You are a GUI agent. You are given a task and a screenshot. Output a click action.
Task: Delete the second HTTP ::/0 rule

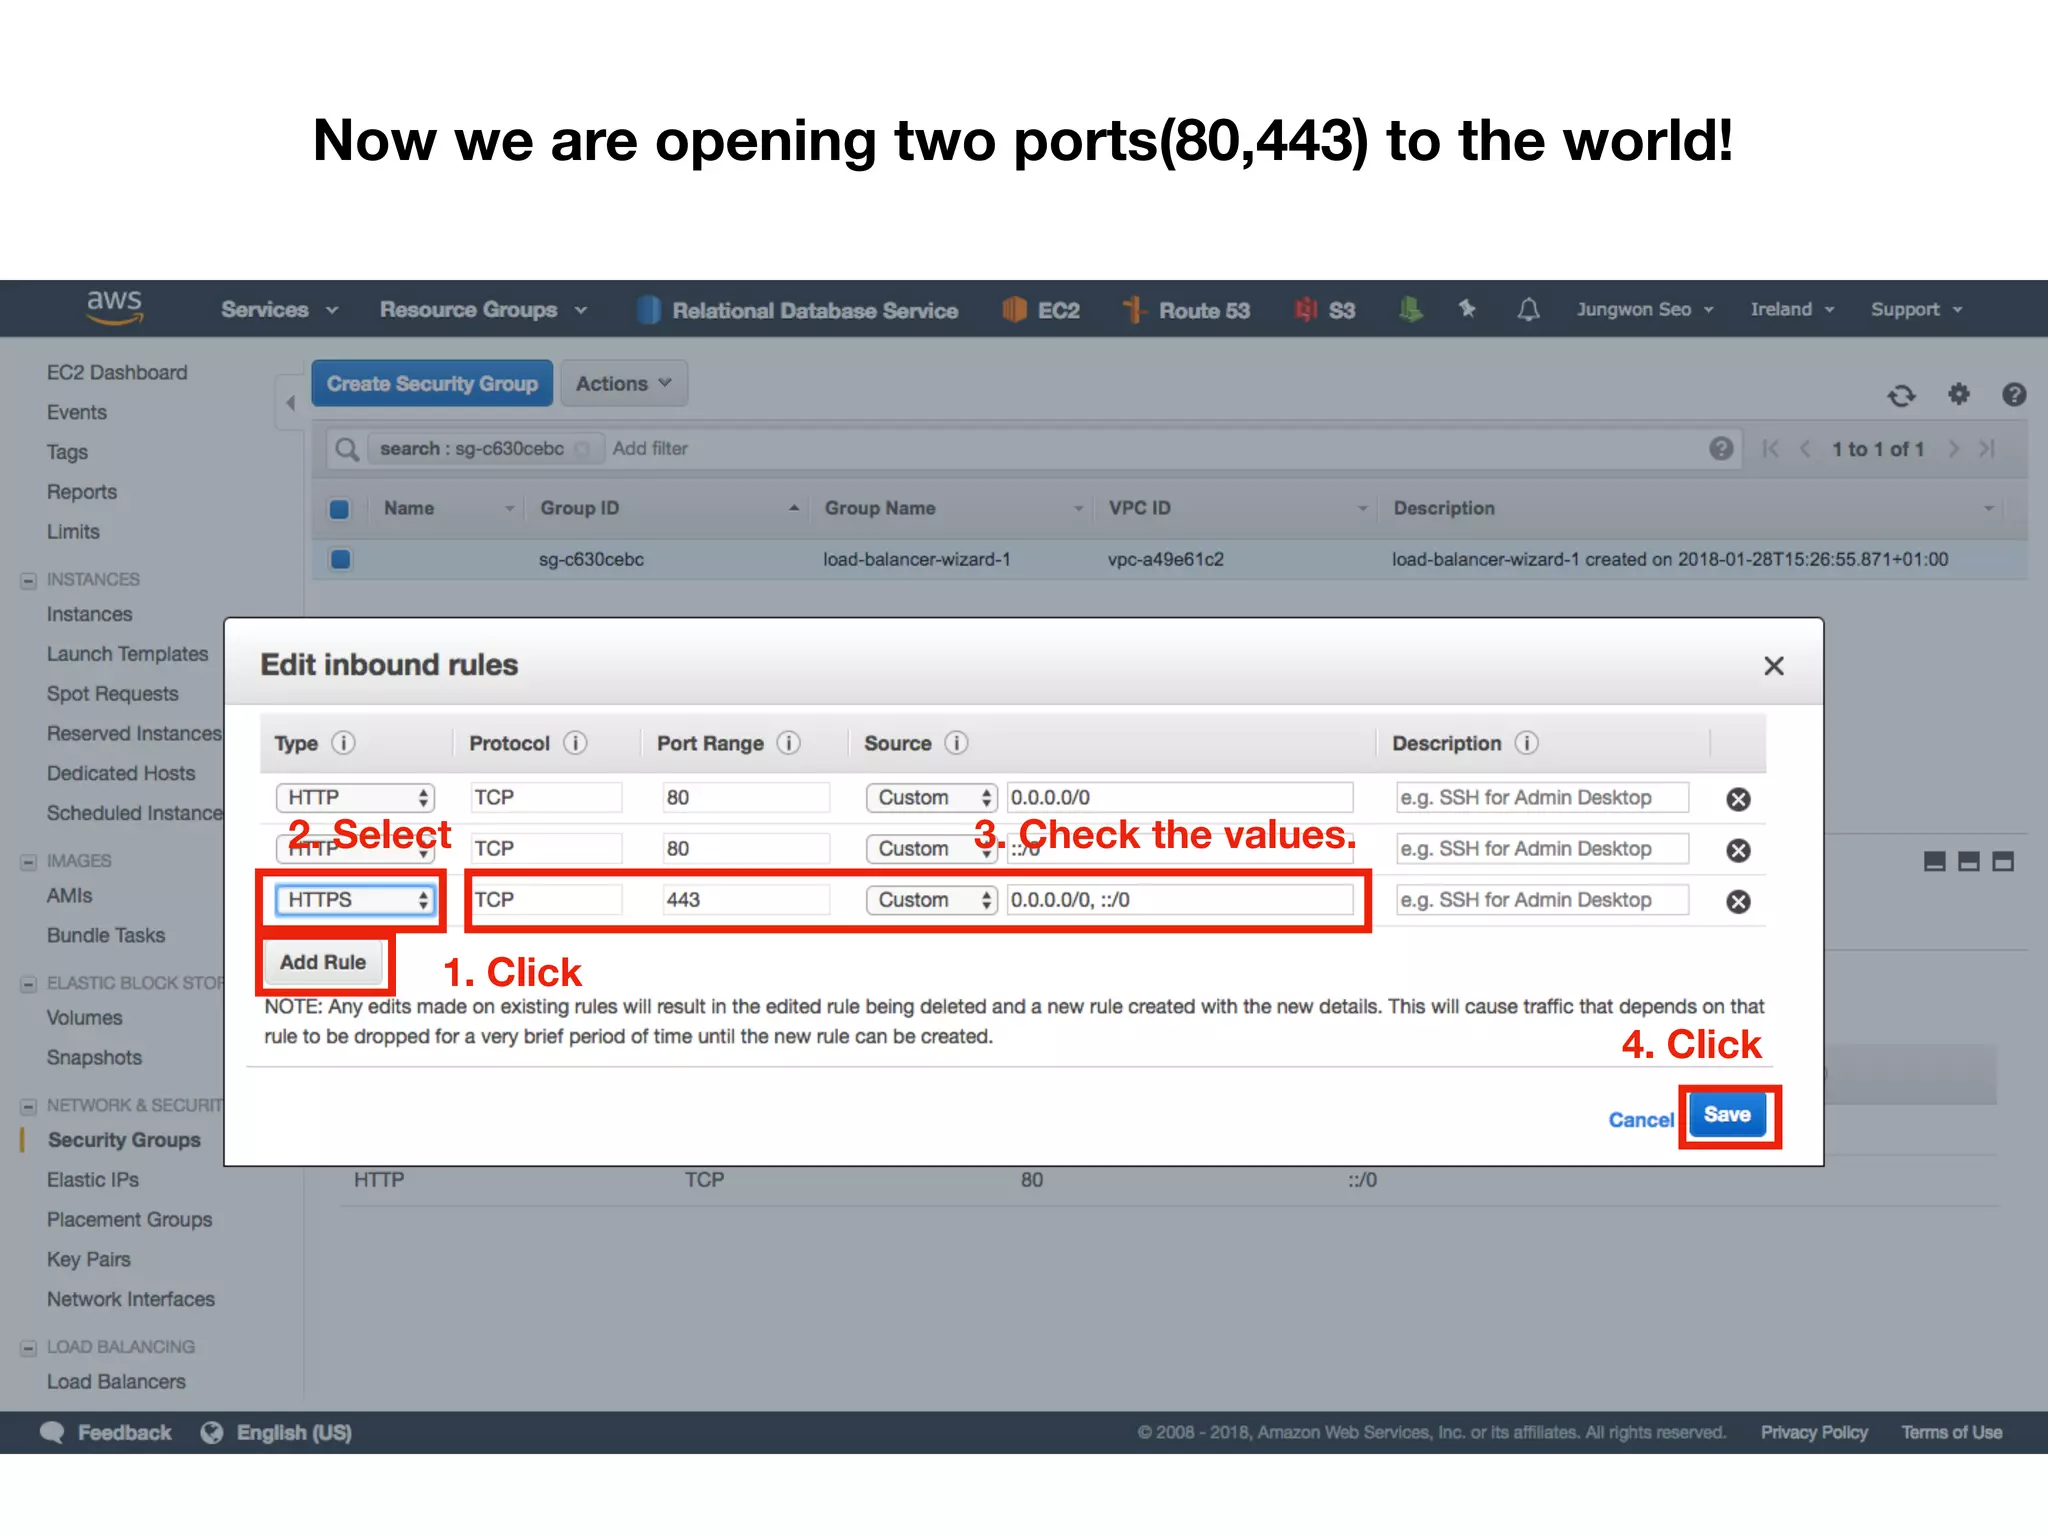coord(1739,850)
